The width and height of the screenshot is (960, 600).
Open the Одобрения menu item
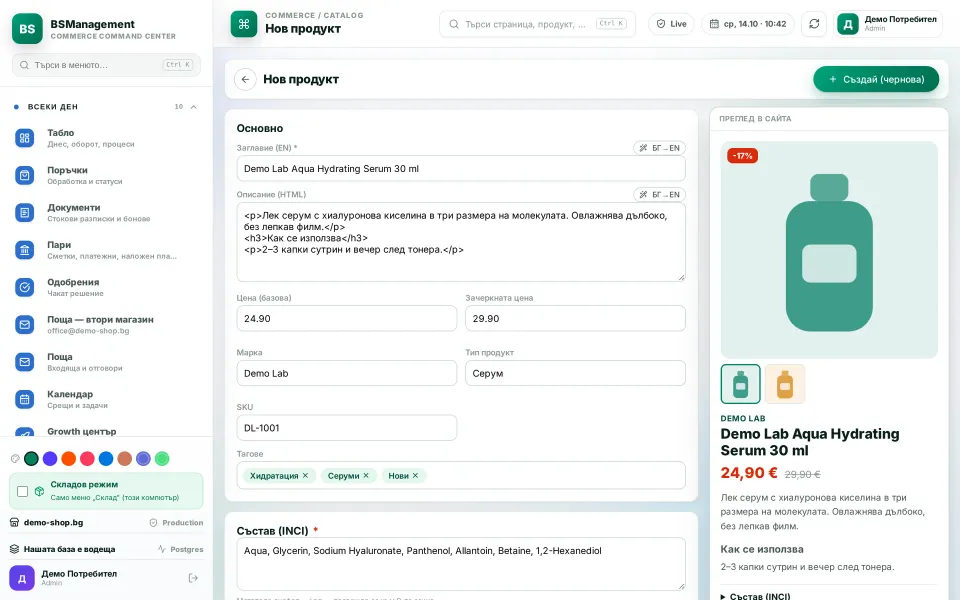coord(107,287)
